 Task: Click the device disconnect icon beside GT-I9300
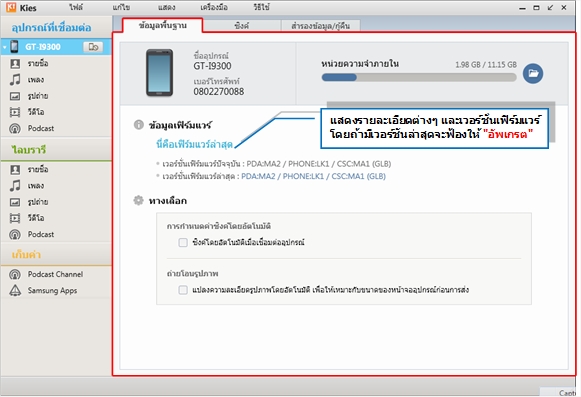coord(93,47)
